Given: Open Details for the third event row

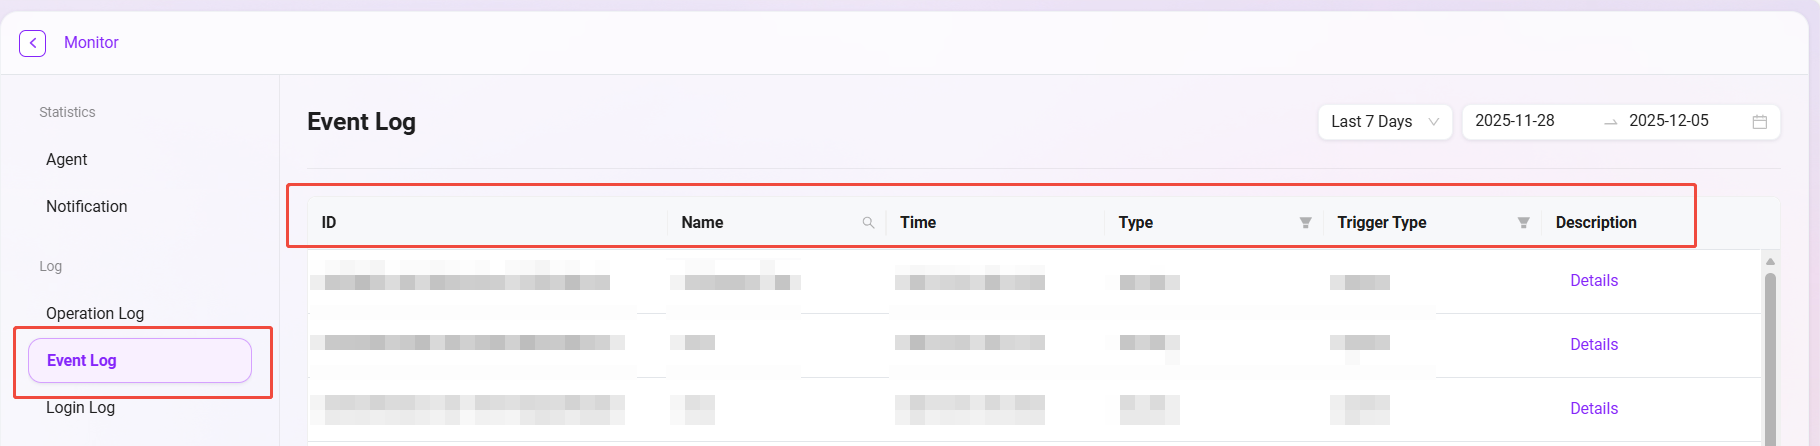Looking at the screenshot, I should tap(1593, 409).
